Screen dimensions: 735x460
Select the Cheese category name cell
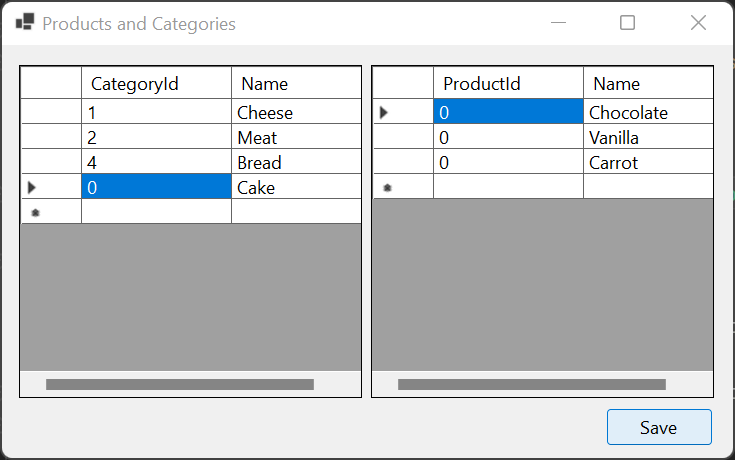click(295, 112)
